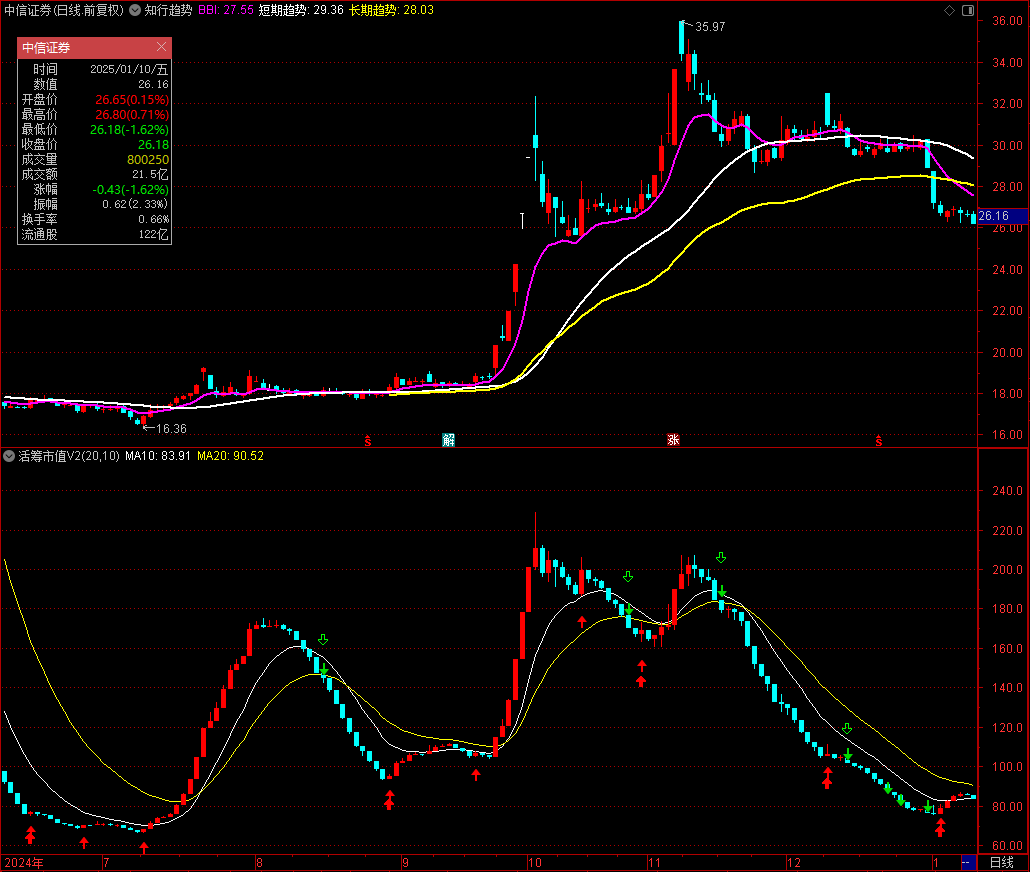Toggle the side panel layout icon
Screen dimensions: 1030x872
pyautogui.click(x=967, y=10)
